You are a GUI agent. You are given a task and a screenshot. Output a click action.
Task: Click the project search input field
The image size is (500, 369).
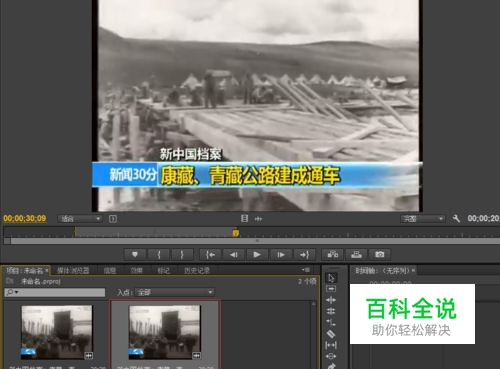(55, 292)
